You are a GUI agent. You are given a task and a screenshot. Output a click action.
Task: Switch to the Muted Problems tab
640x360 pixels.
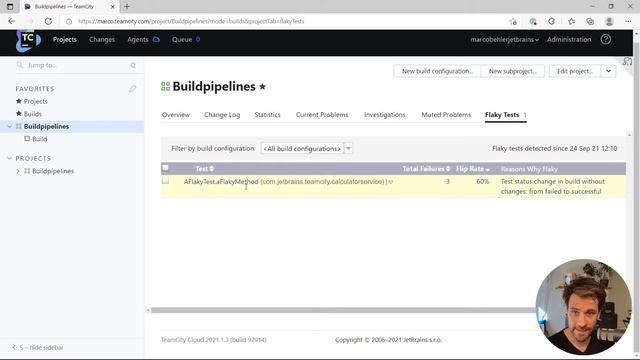point(446,115)
